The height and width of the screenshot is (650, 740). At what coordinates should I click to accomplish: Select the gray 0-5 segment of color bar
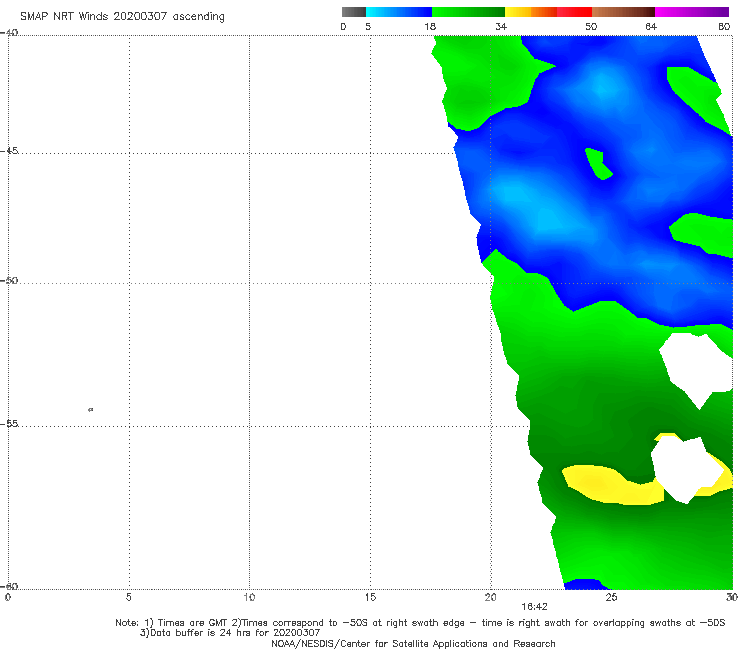point(354,12)
